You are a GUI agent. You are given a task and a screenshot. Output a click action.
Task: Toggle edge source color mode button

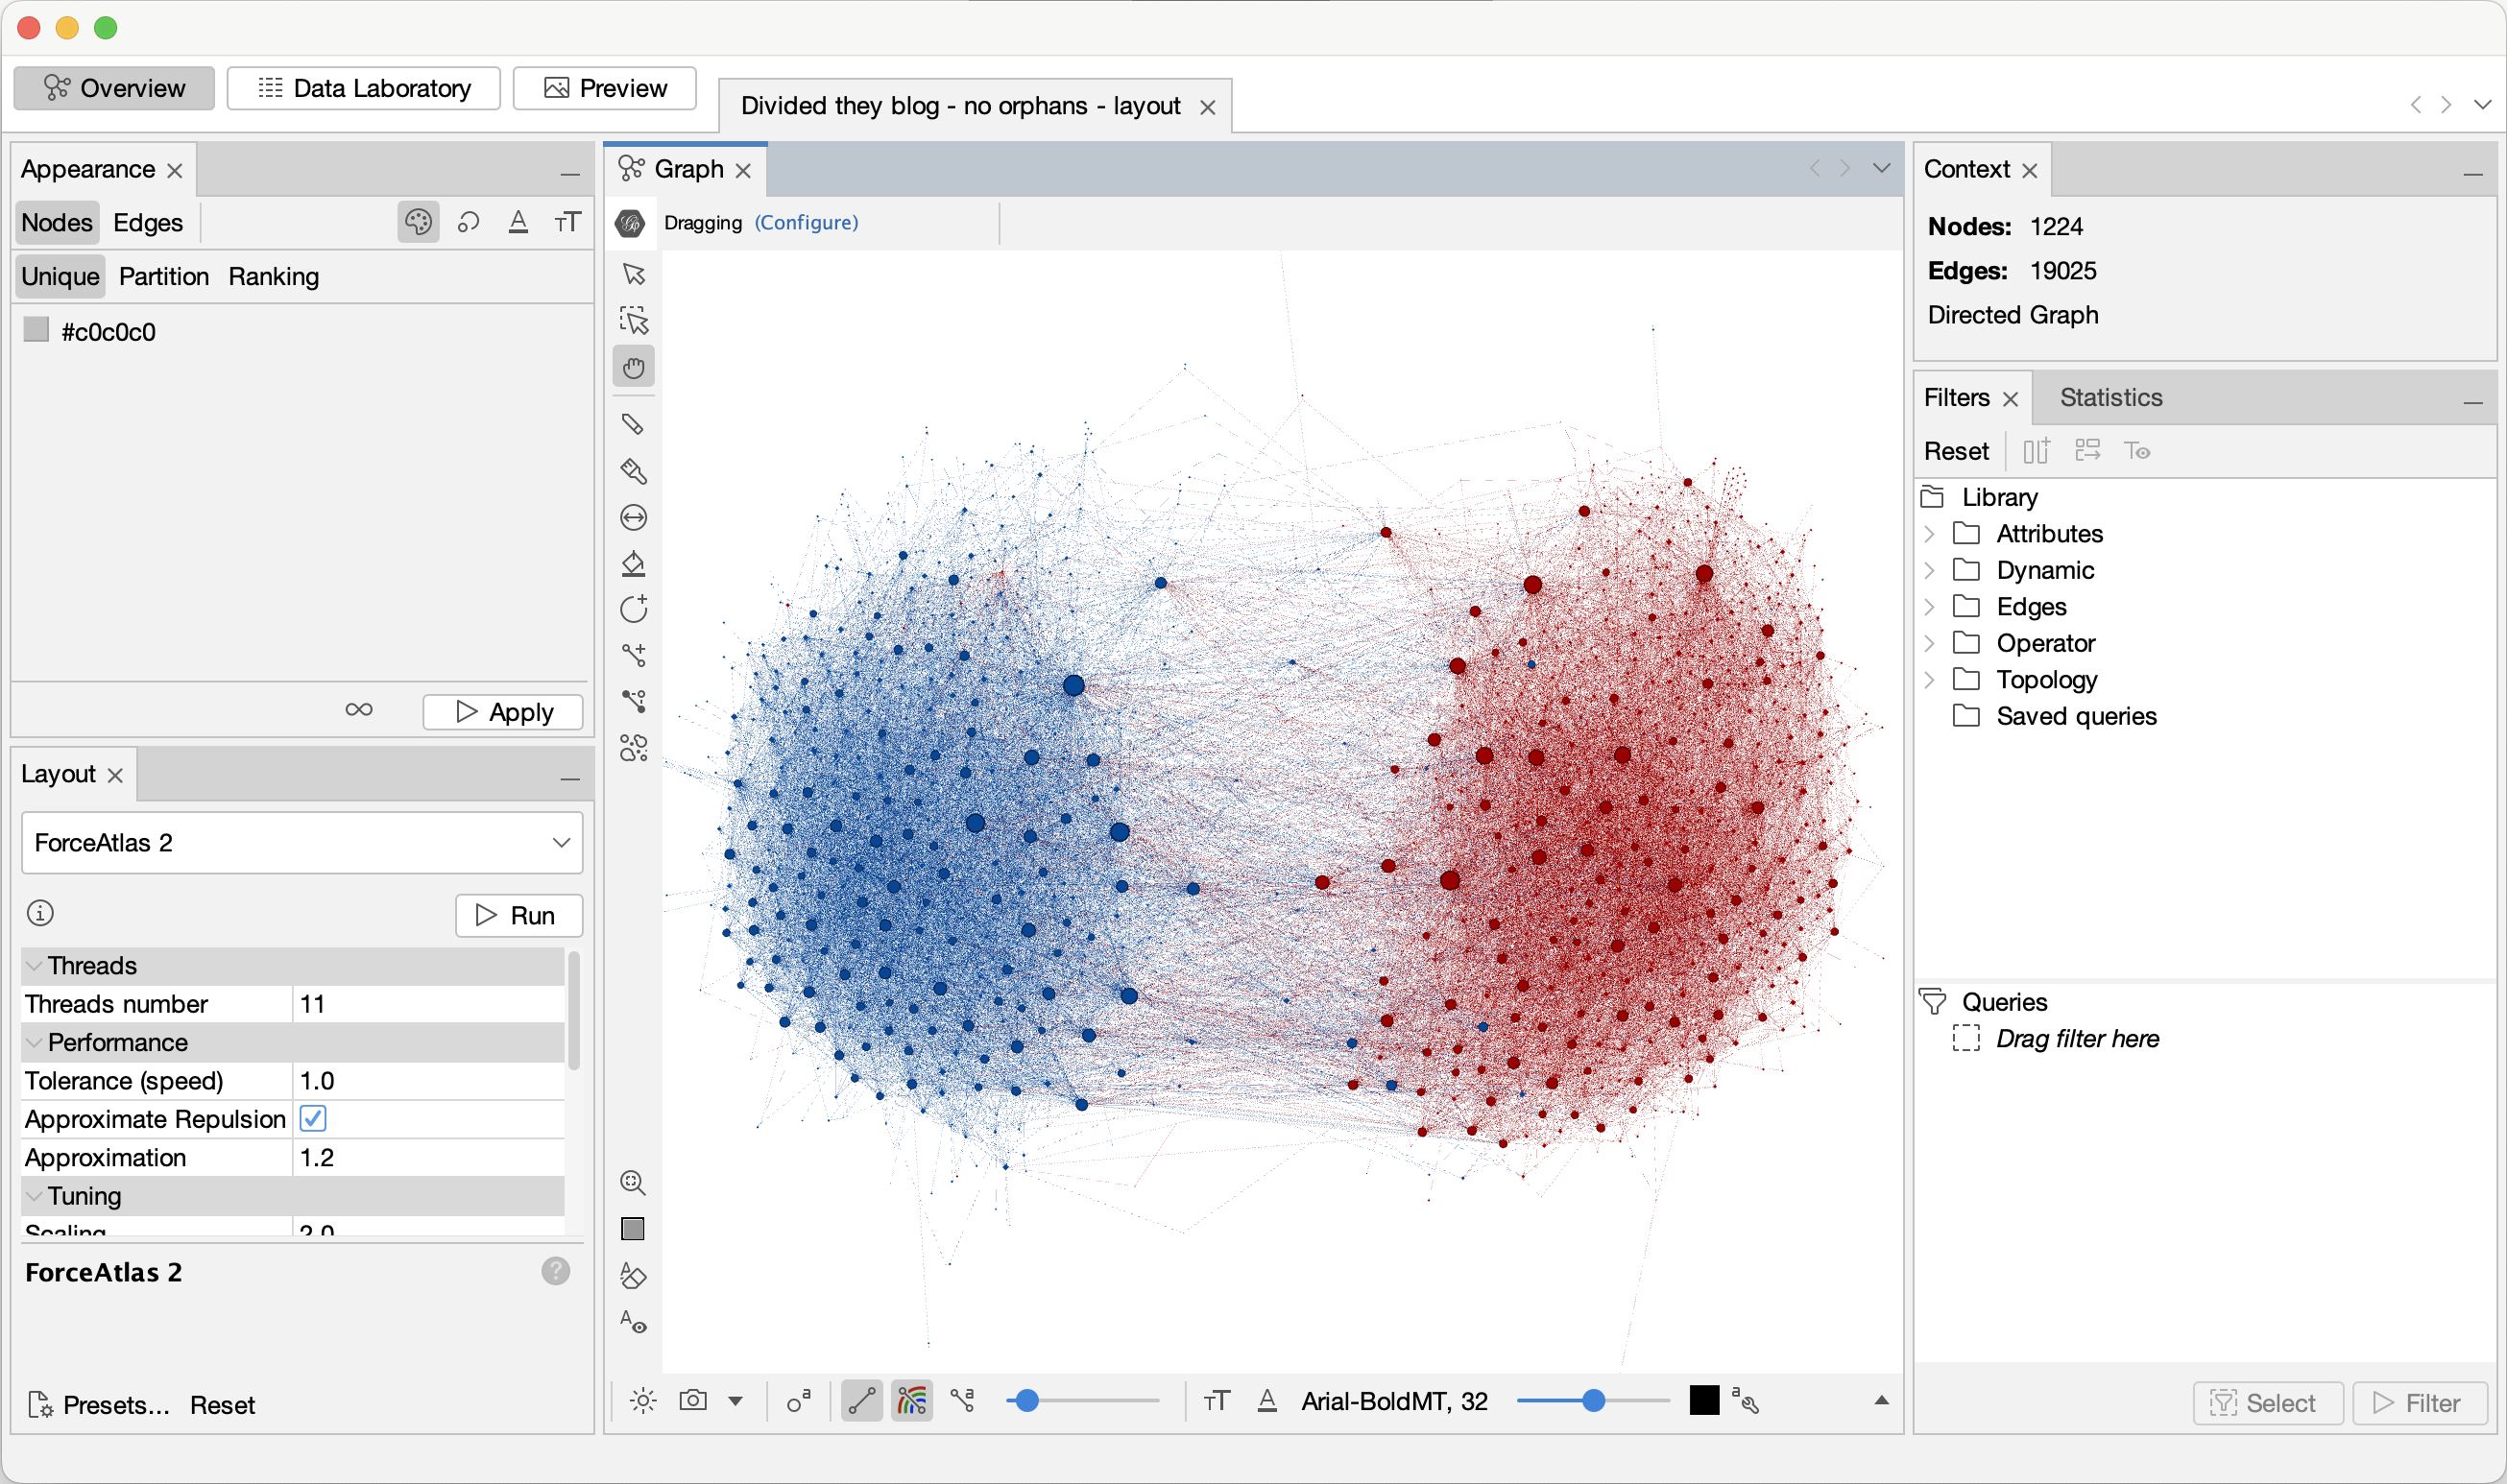[911, 1401]
